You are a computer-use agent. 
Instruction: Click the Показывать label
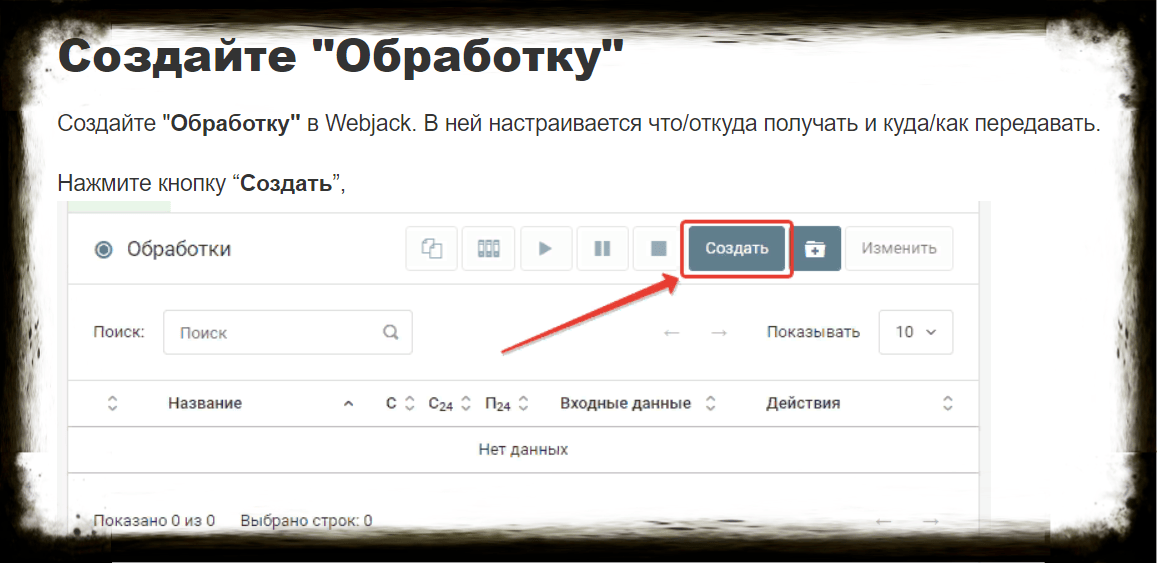click(x=813, y=332)
